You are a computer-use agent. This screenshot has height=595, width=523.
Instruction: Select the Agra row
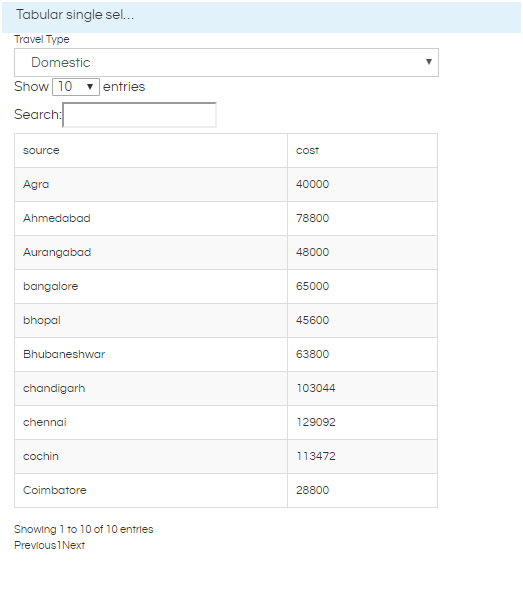coord(226,184)
